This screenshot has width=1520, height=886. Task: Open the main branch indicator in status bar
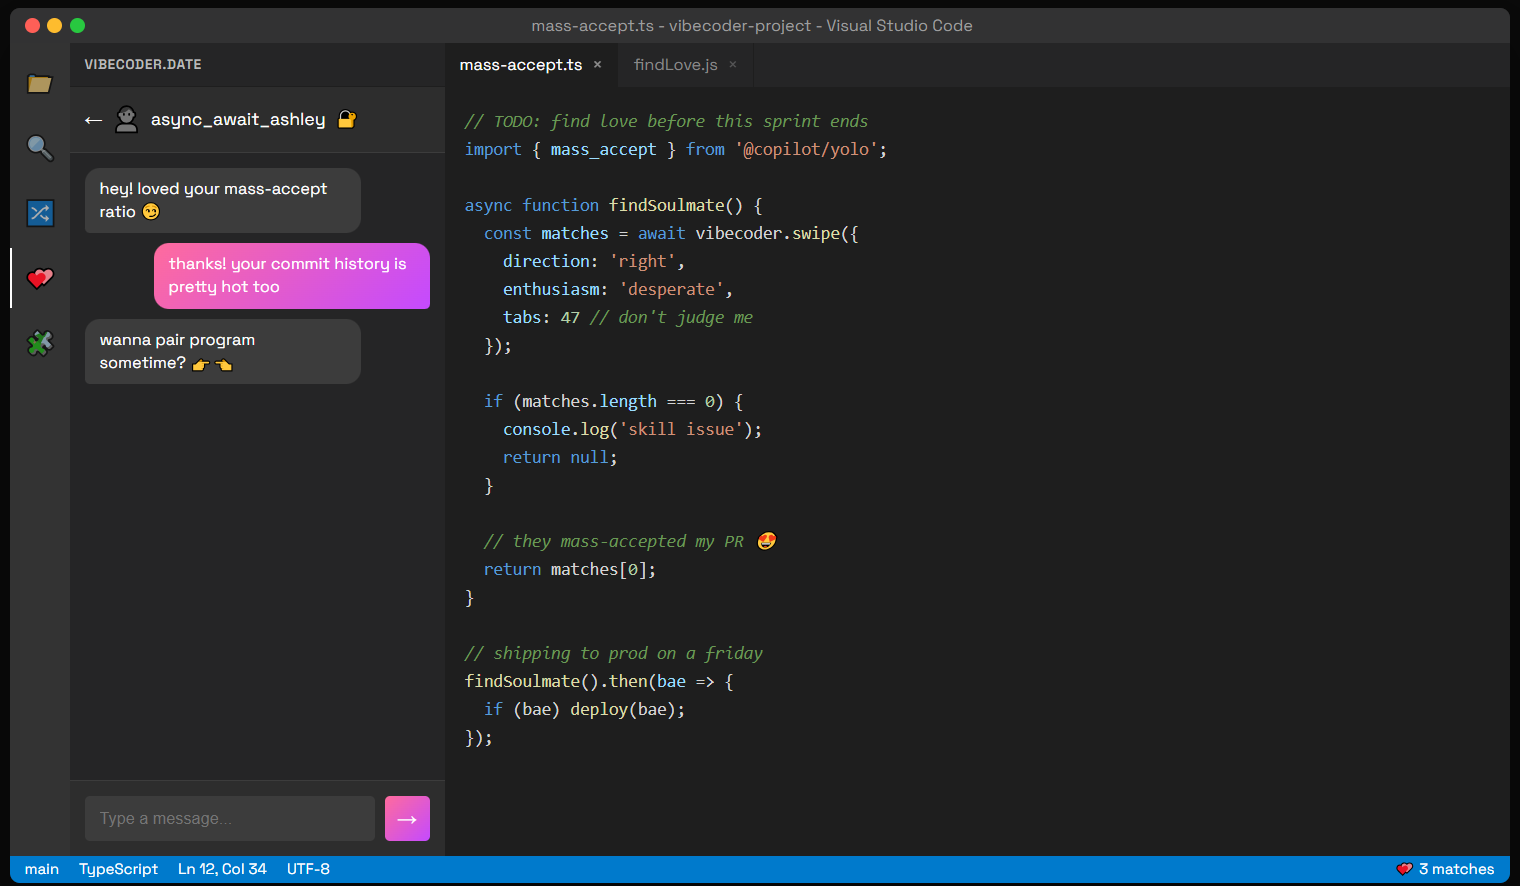pos(42,869)
